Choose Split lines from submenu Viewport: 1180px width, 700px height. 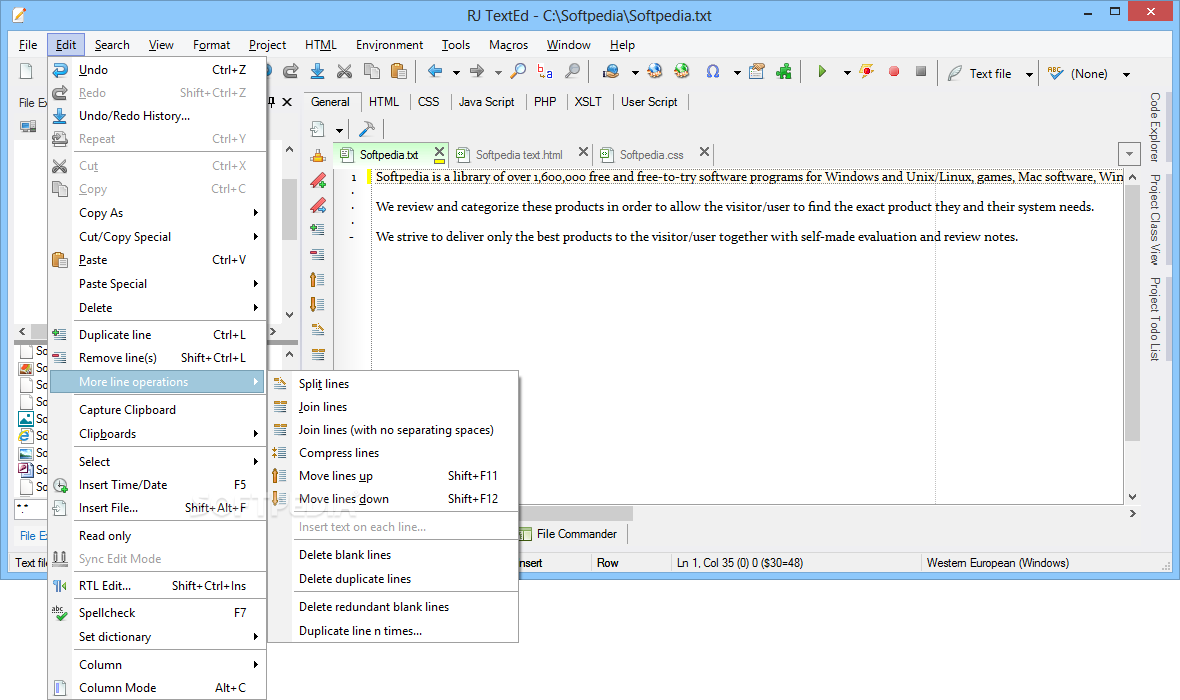394,384
